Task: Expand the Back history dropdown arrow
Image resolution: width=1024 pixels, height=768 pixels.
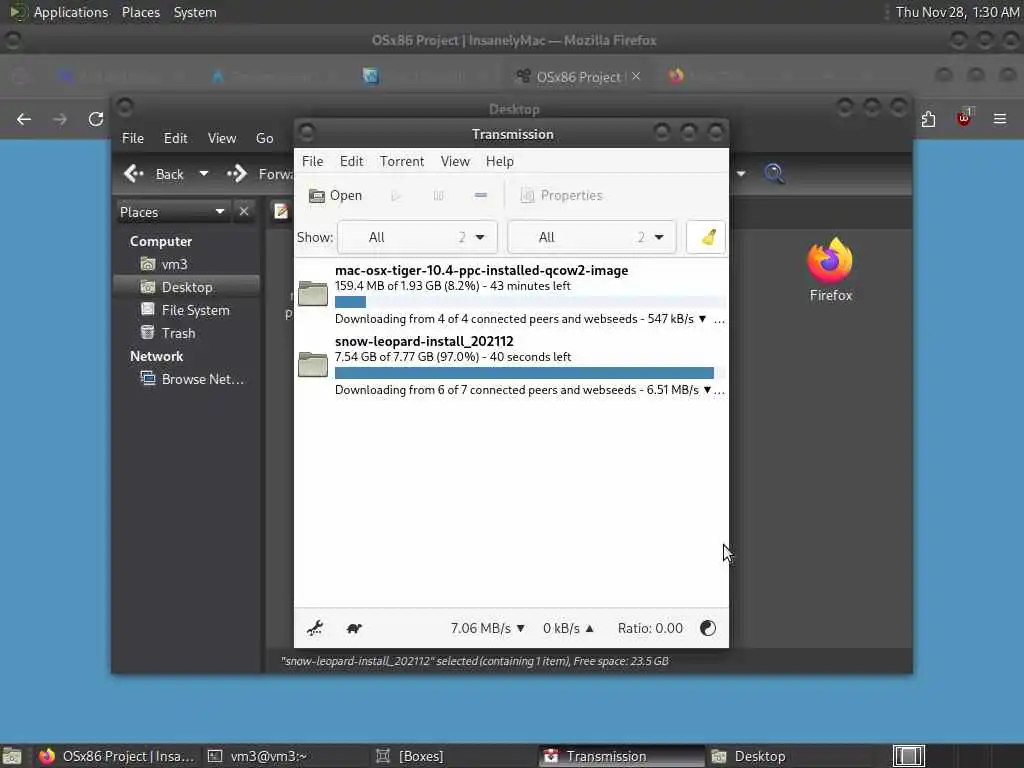Action: [x=204, y=174]
